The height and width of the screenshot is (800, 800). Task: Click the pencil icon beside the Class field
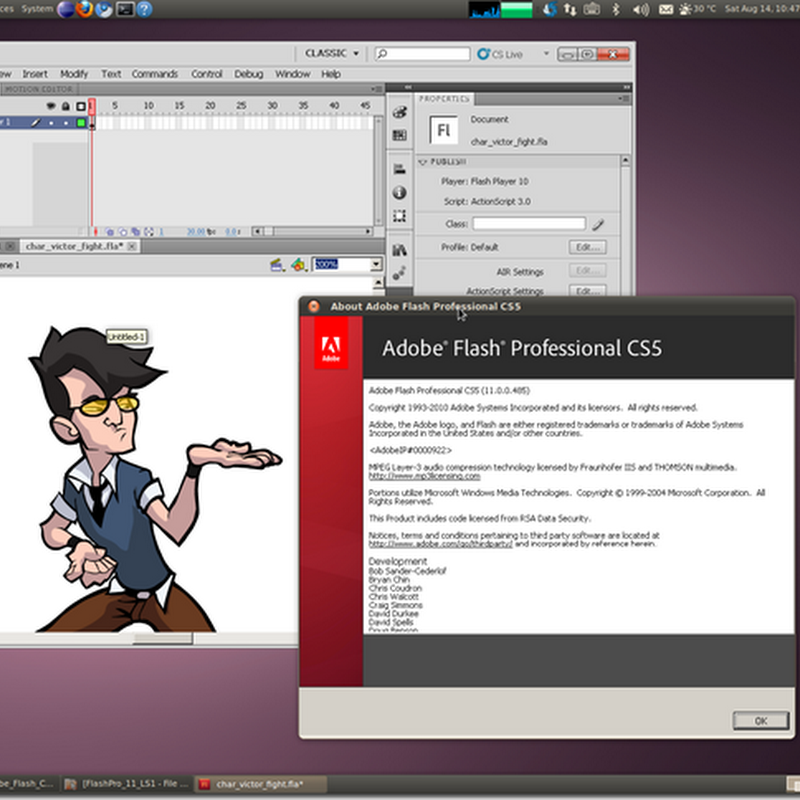coord(598,224)
